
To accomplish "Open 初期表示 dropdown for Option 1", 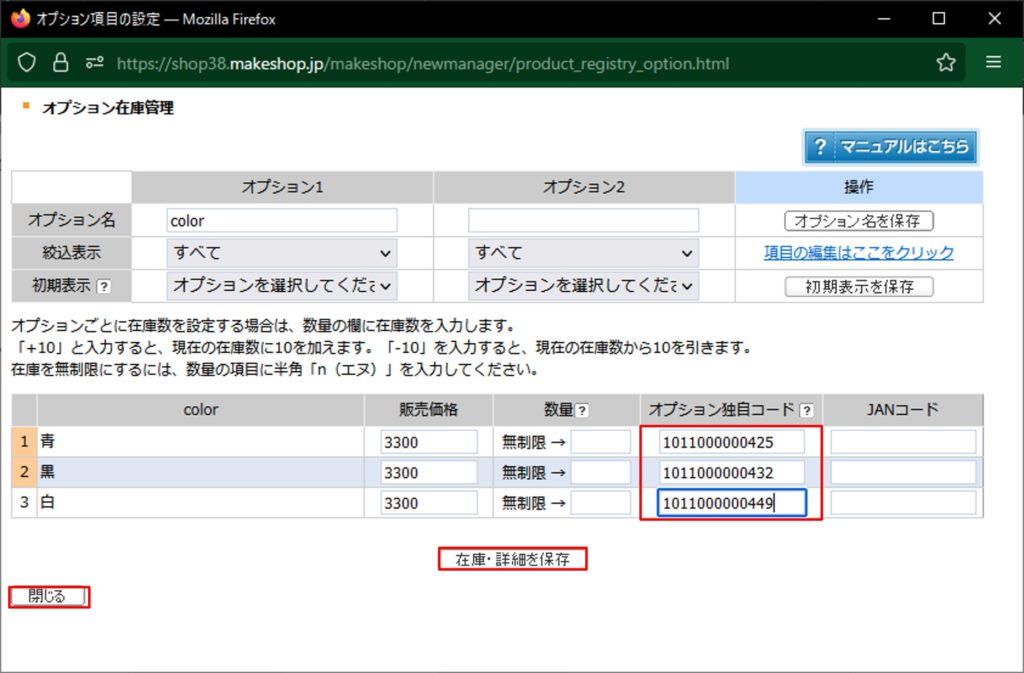I will [x=281, y=286].
